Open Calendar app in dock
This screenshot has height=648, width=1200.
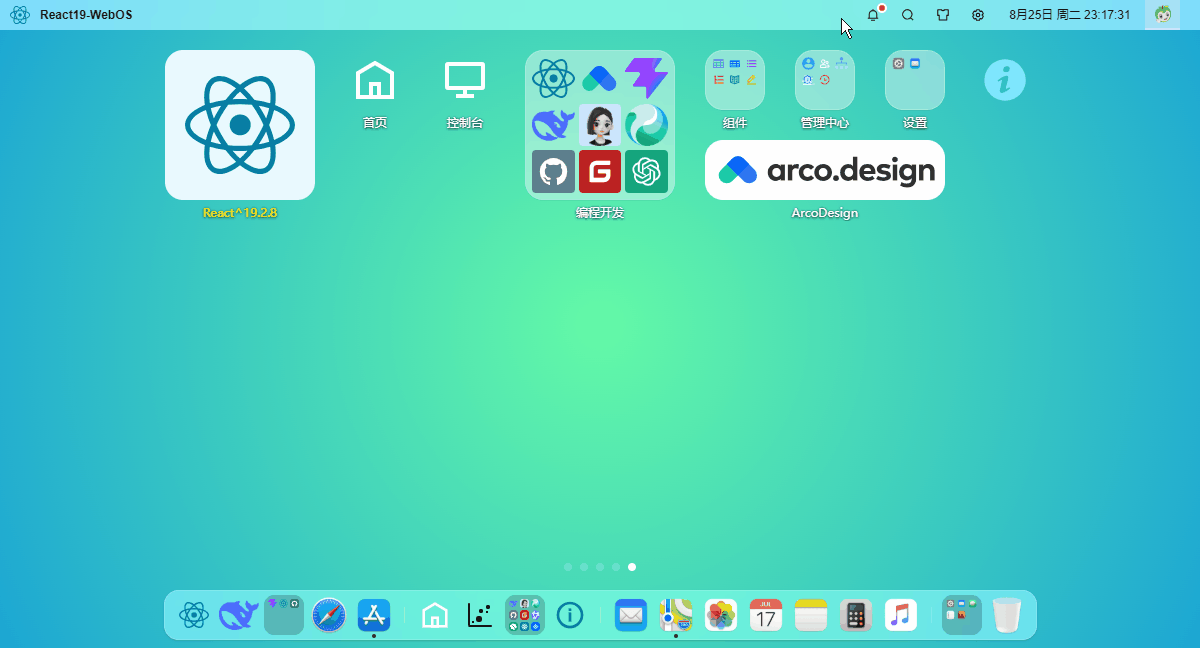point(766,615)
